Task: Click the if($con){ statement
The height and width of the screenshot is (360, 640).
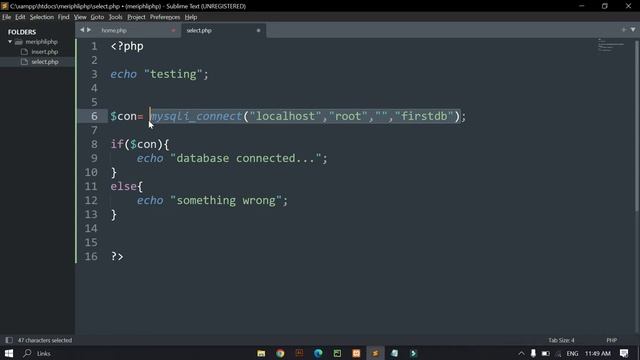Action: click(x=140, y=144)
